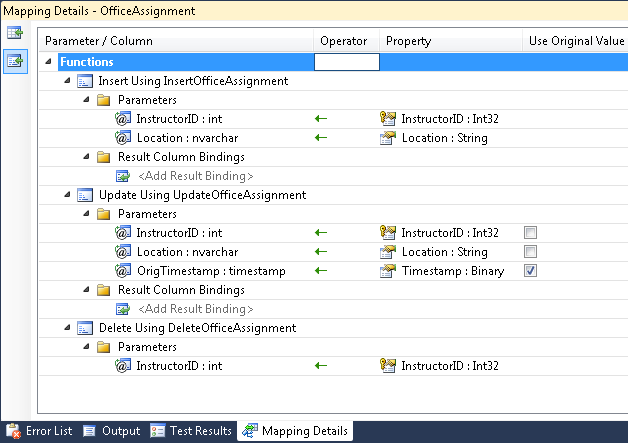Collapse the Functions root node
Image resolution: width=628 pixels, height=443 pixels.
coord(49,62)
